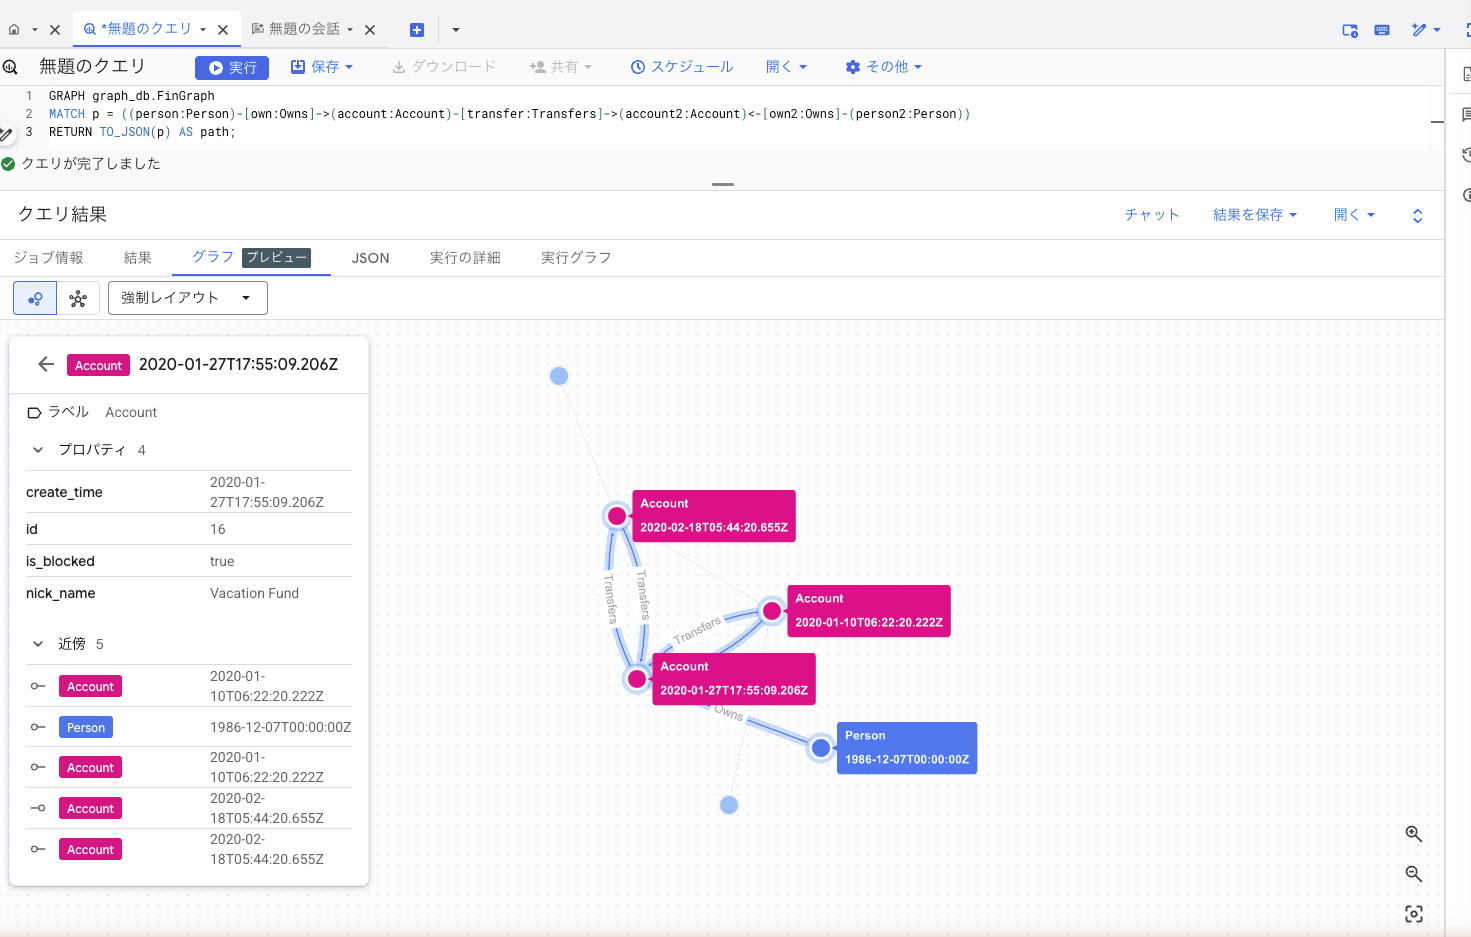
Task: Click the home icon tab
Action: point(14,30)
